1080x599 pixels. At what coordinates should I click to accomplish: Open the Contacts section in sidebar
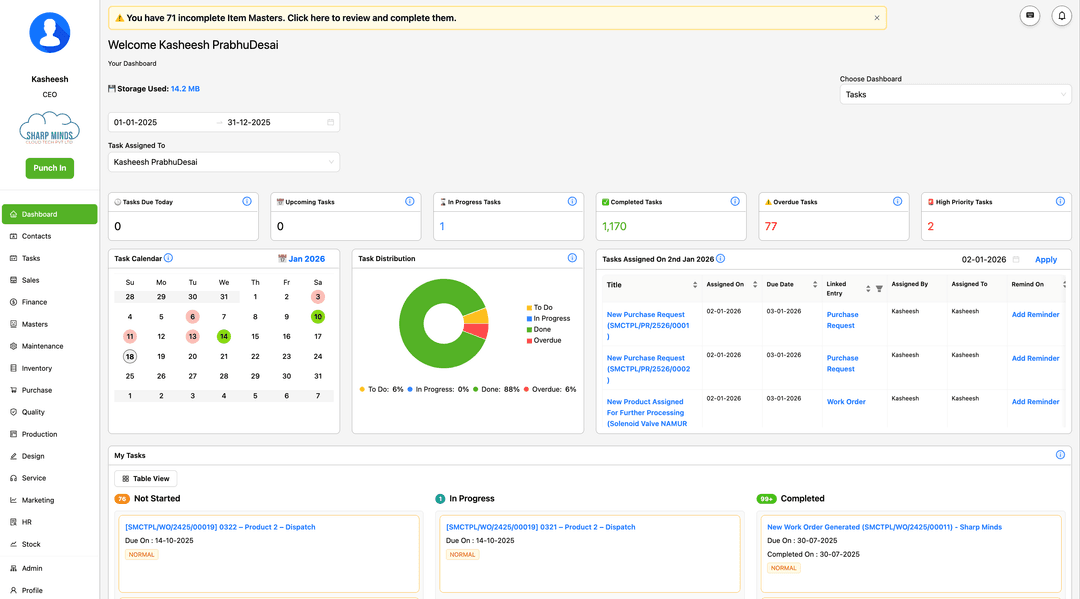point(36,235)
